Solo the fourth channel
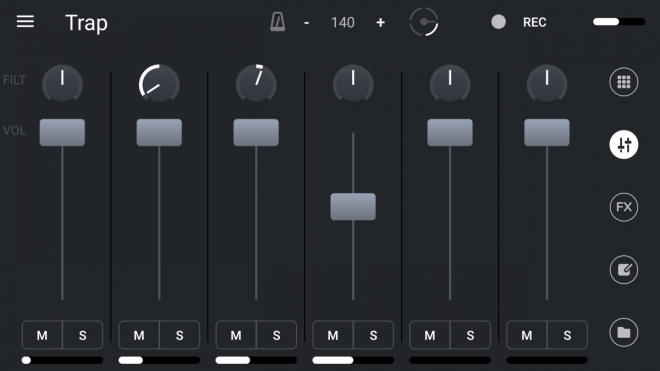 coord(373,335)
